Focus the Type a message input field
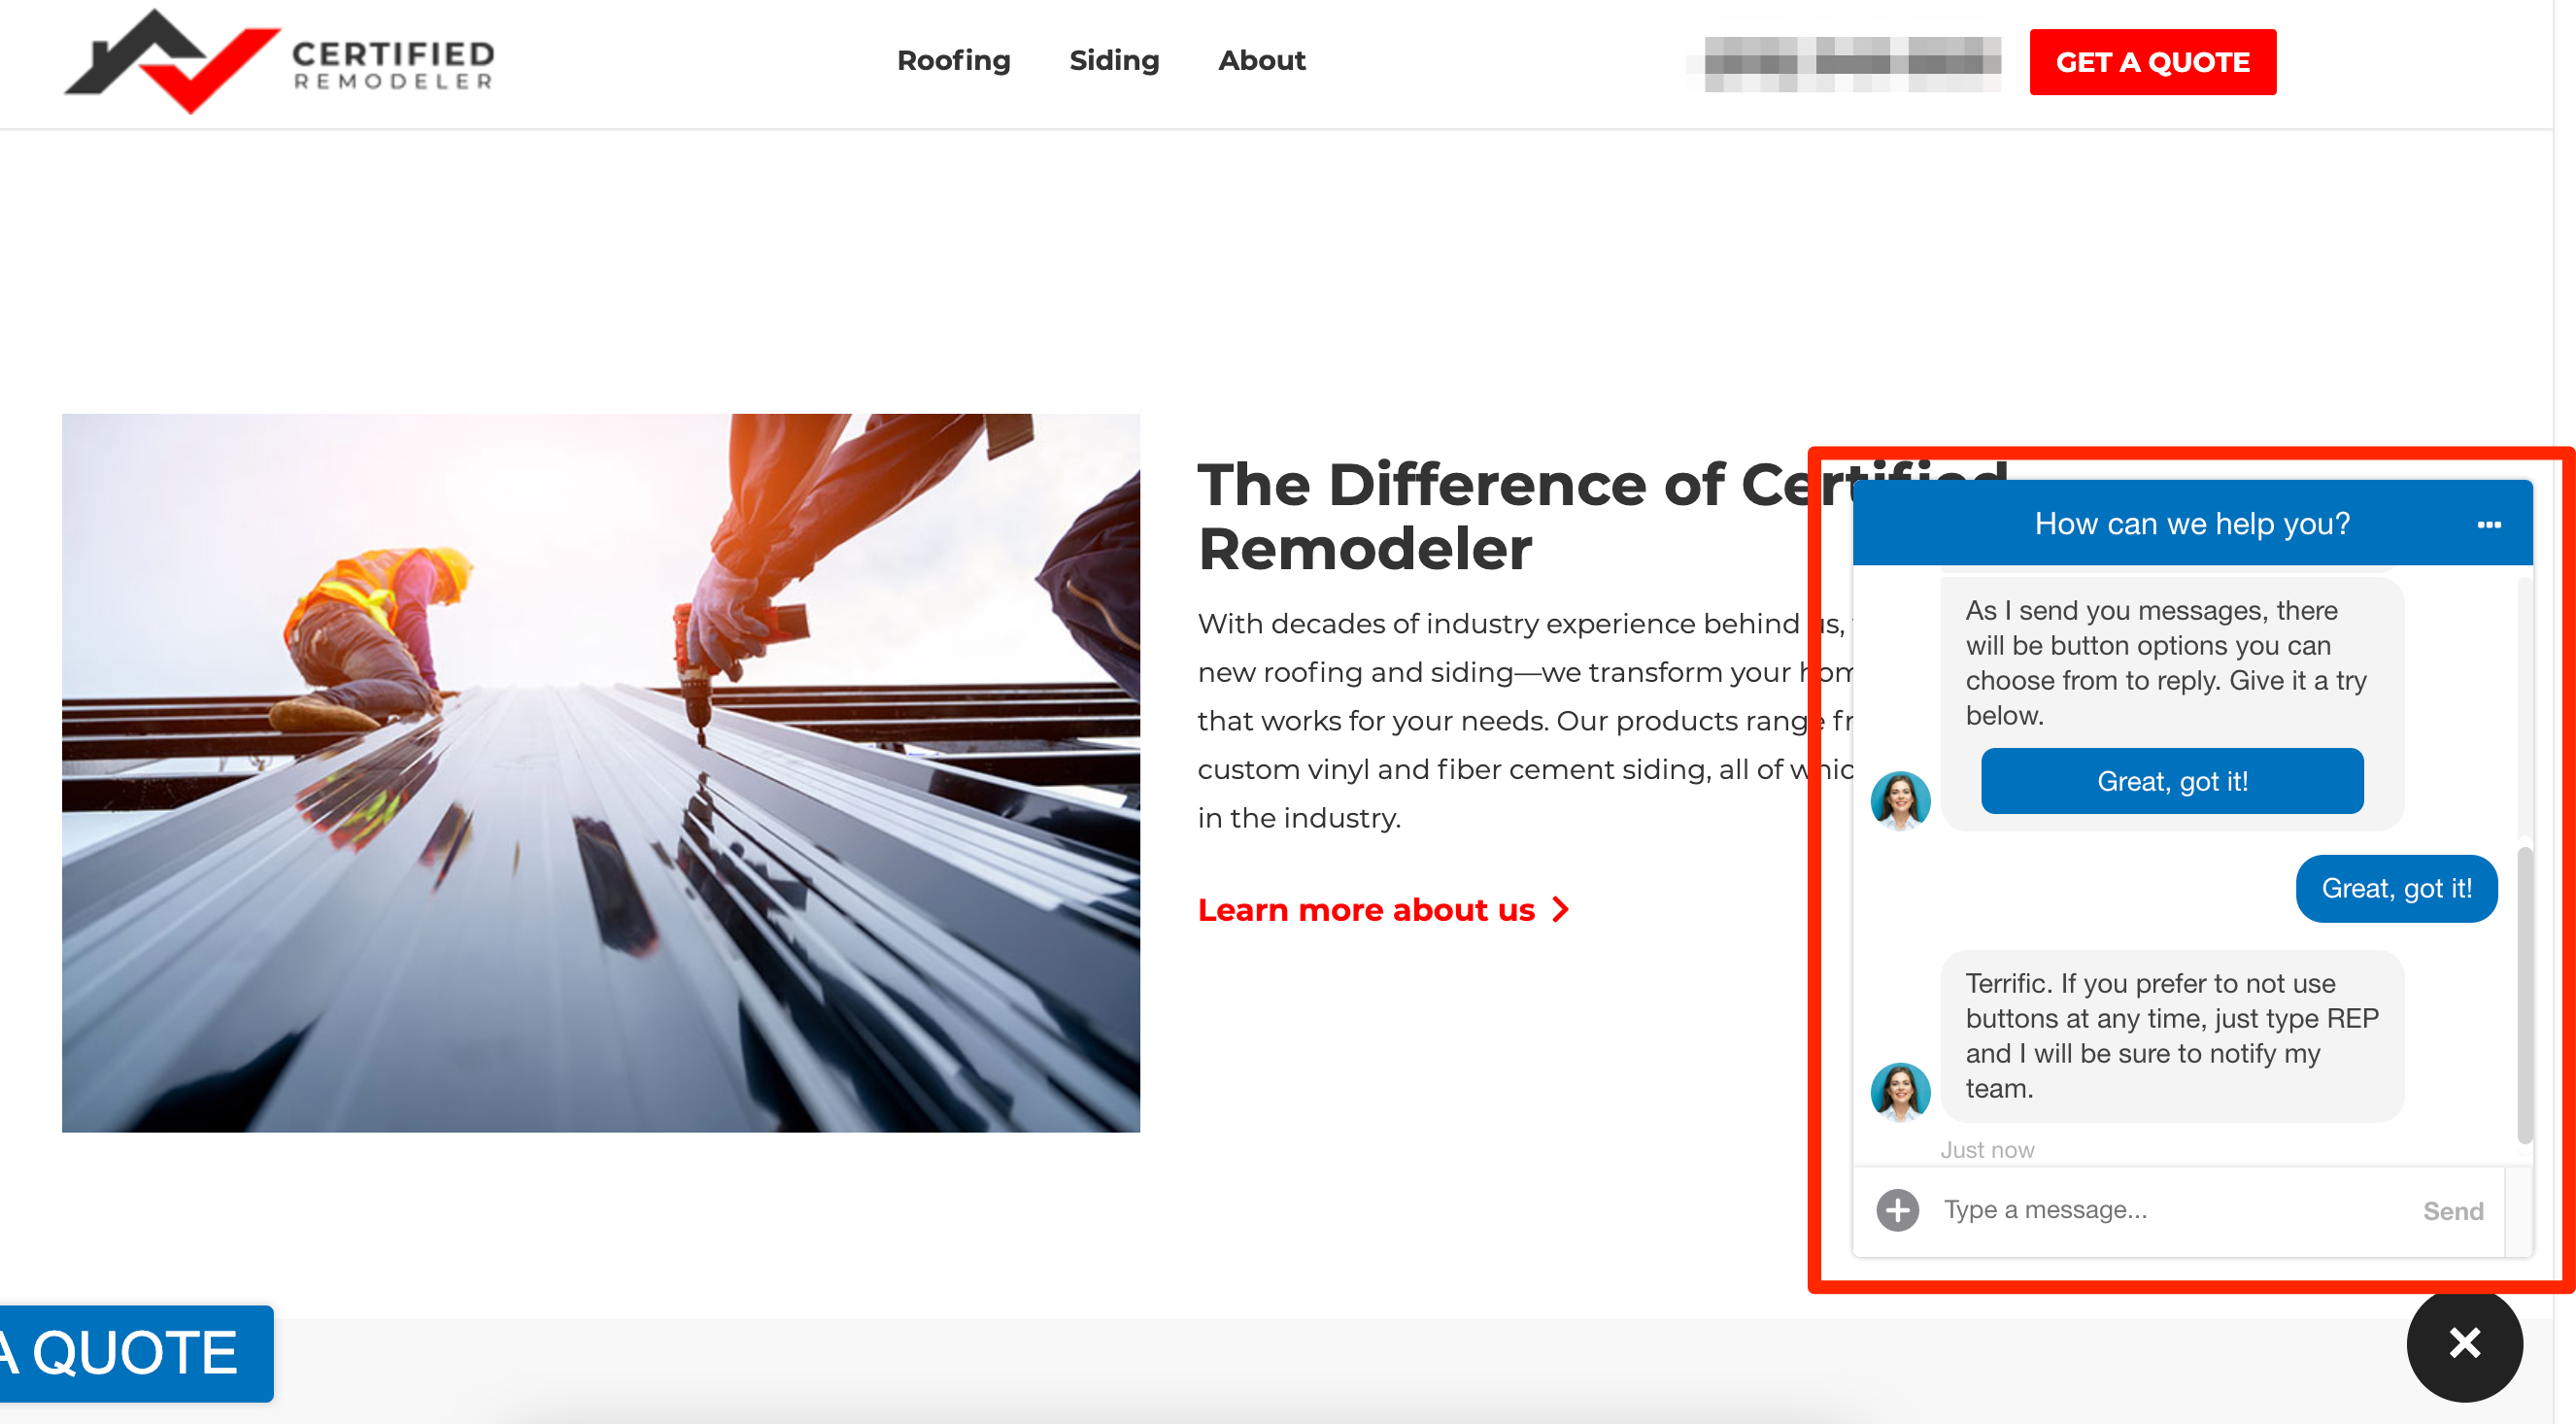2576x1424 pixels. pyautogui.click(x=2170, y=1210)
